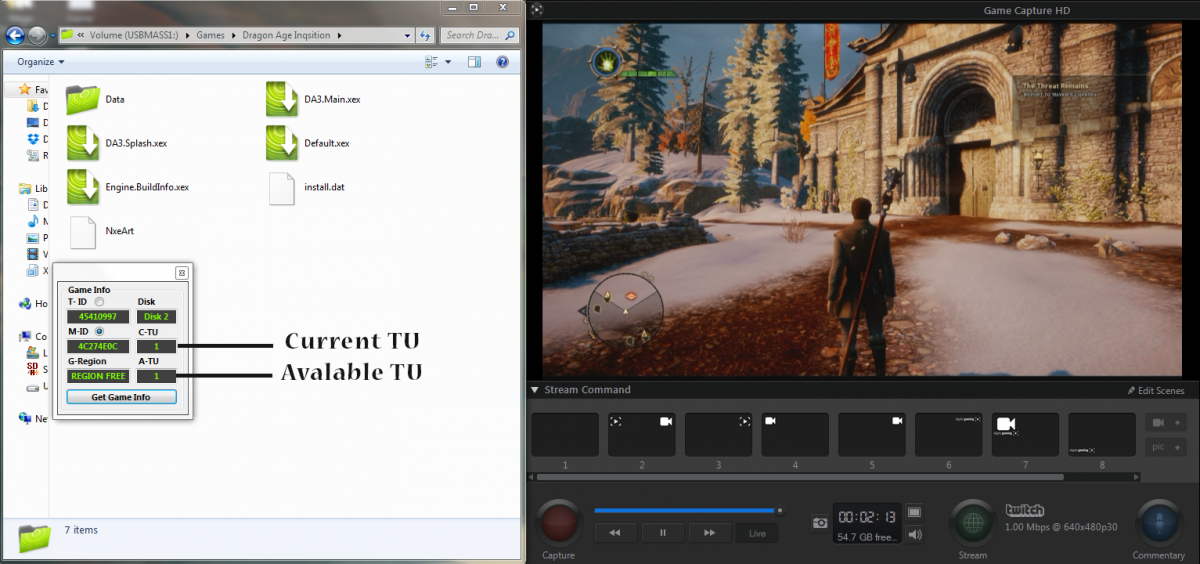This screenshot has height=564, width=1200.
Task: Select scene 4 thumbnail
Action: click(795, 435)
